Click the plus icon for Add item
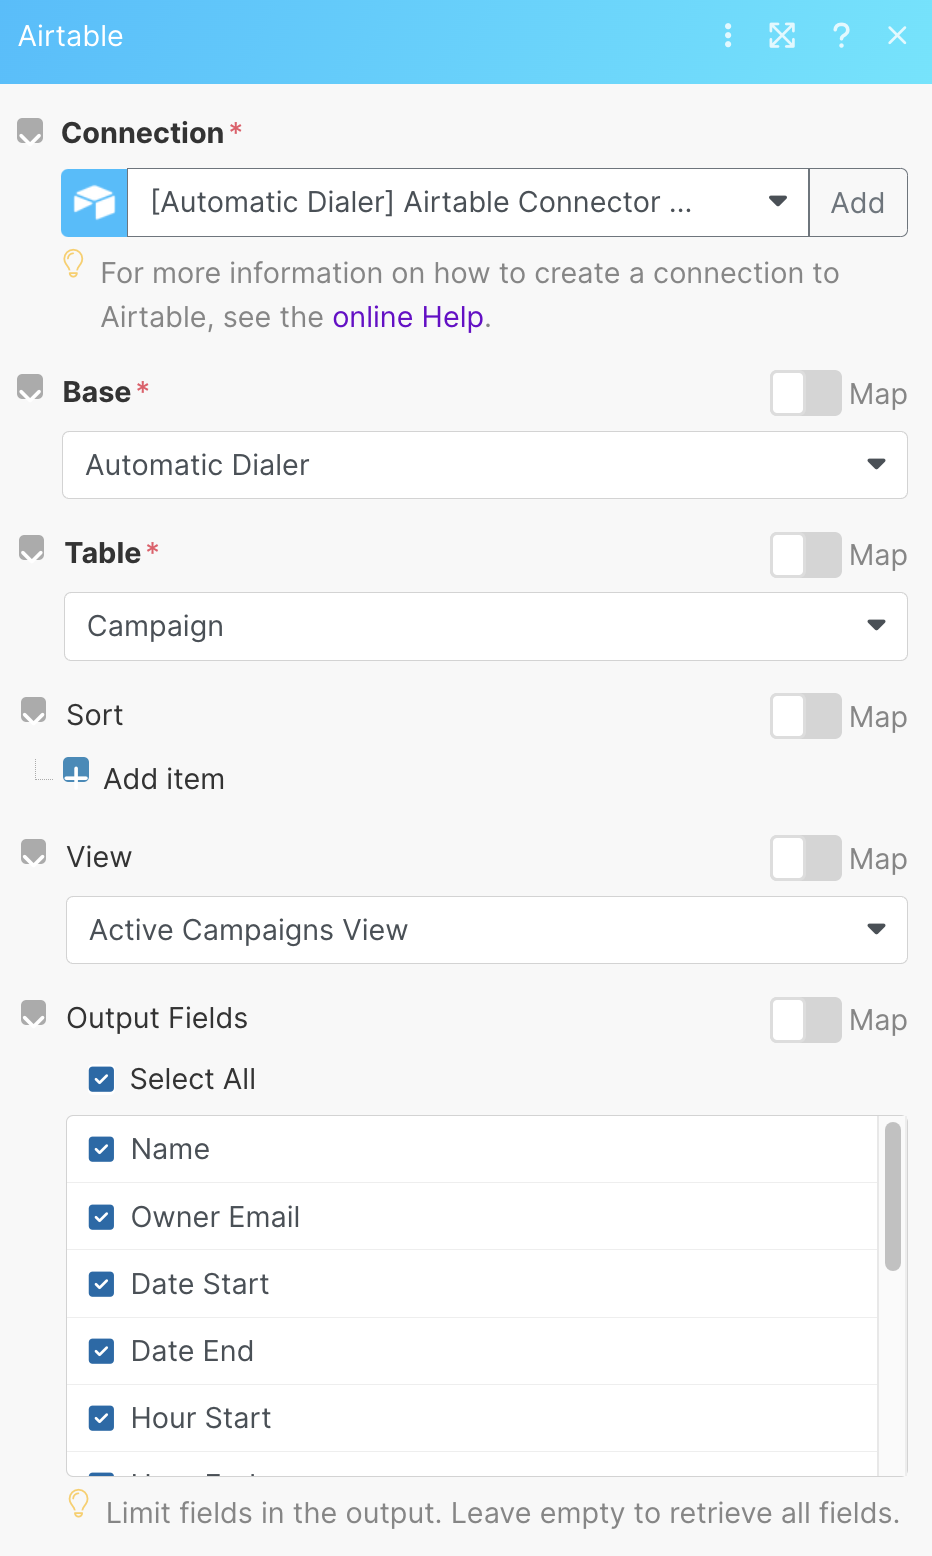The height and width of the screenshot is (1556, 932). tap(76, 773)
